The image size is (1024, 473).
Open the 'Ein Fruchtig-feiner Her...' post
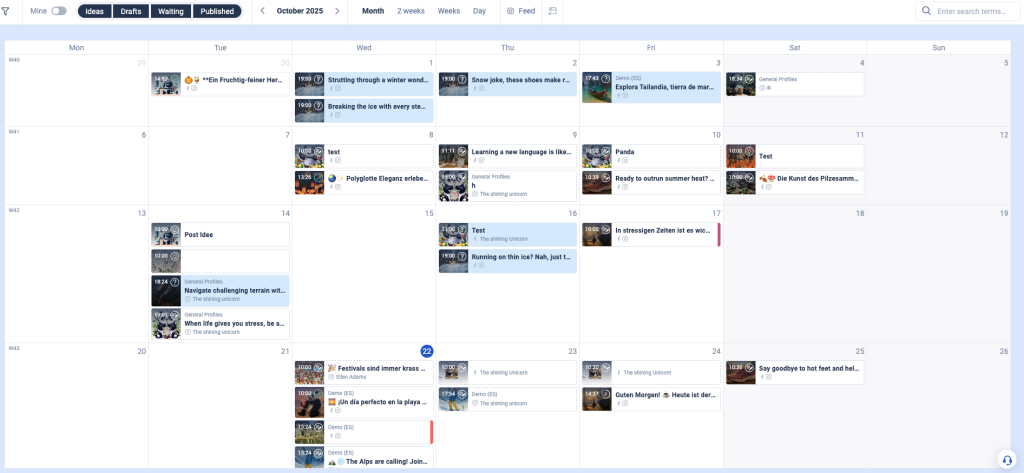point(220,84)
